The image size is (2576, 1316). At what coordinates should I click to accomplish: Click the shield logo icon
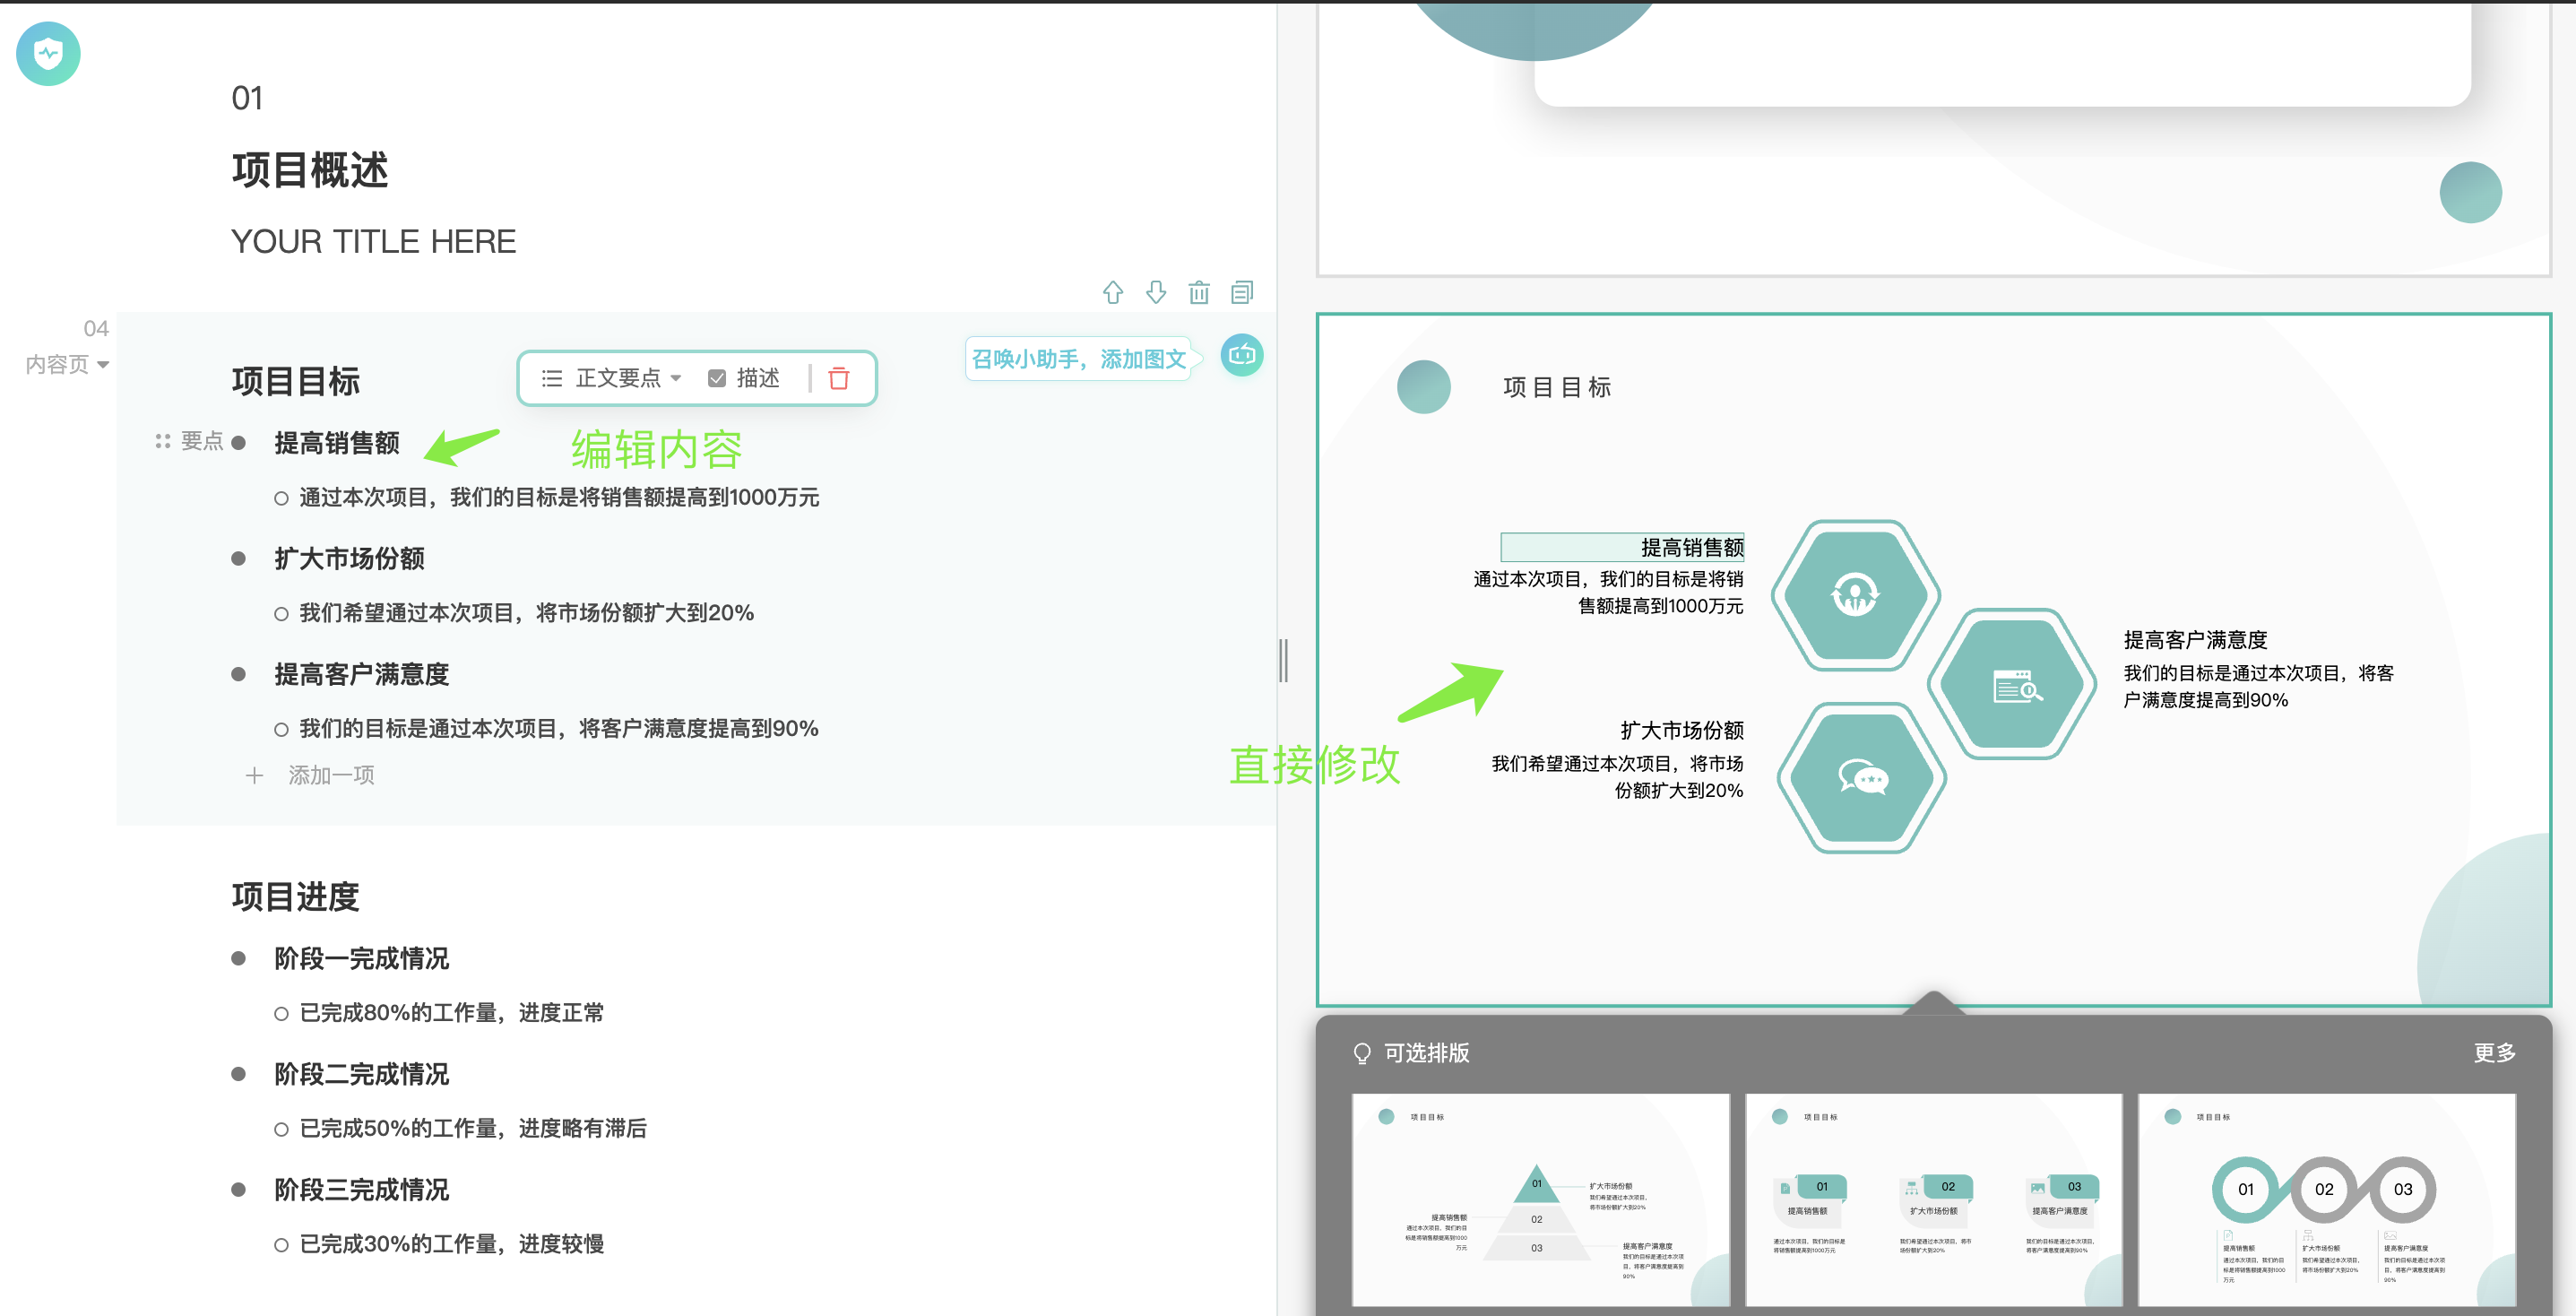[48, 53]
